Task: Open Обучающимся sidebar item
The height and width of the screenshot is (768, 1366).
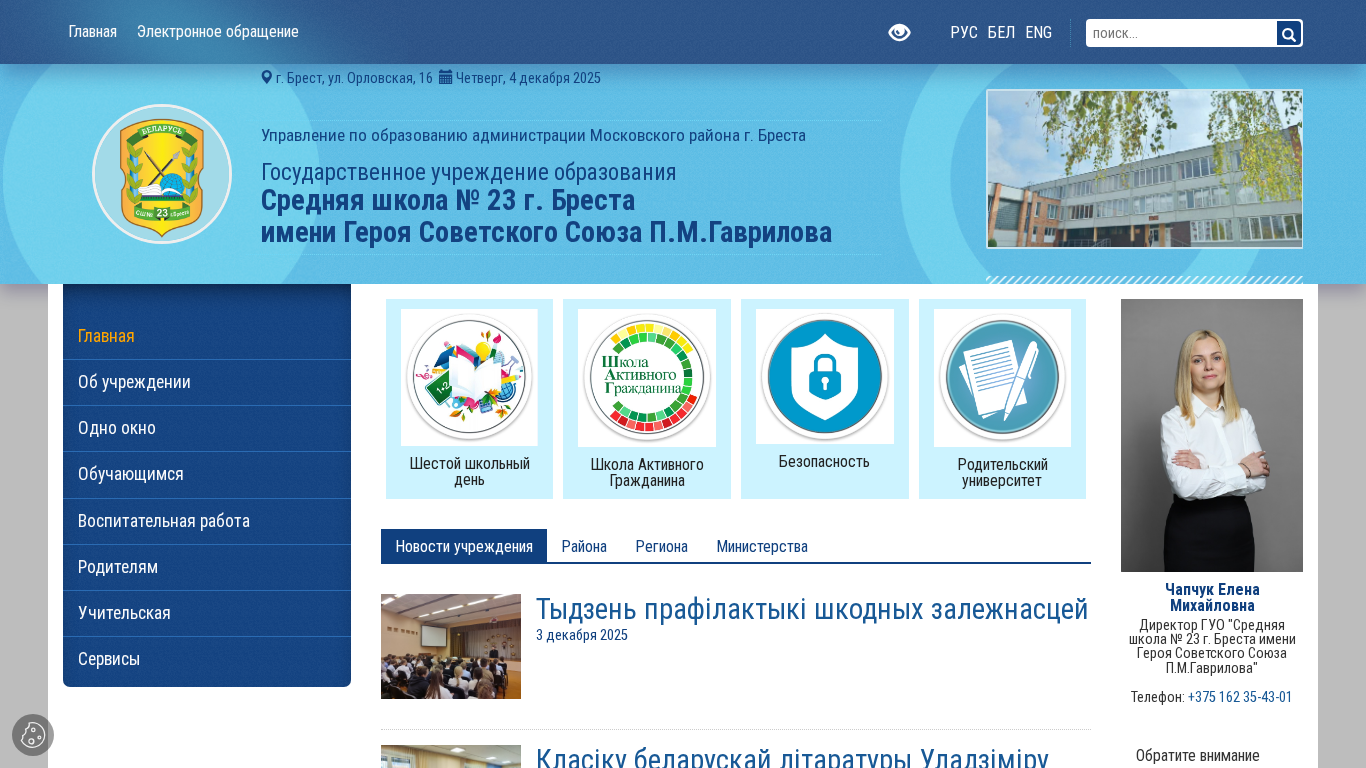Action: click(x=207, y=474)
